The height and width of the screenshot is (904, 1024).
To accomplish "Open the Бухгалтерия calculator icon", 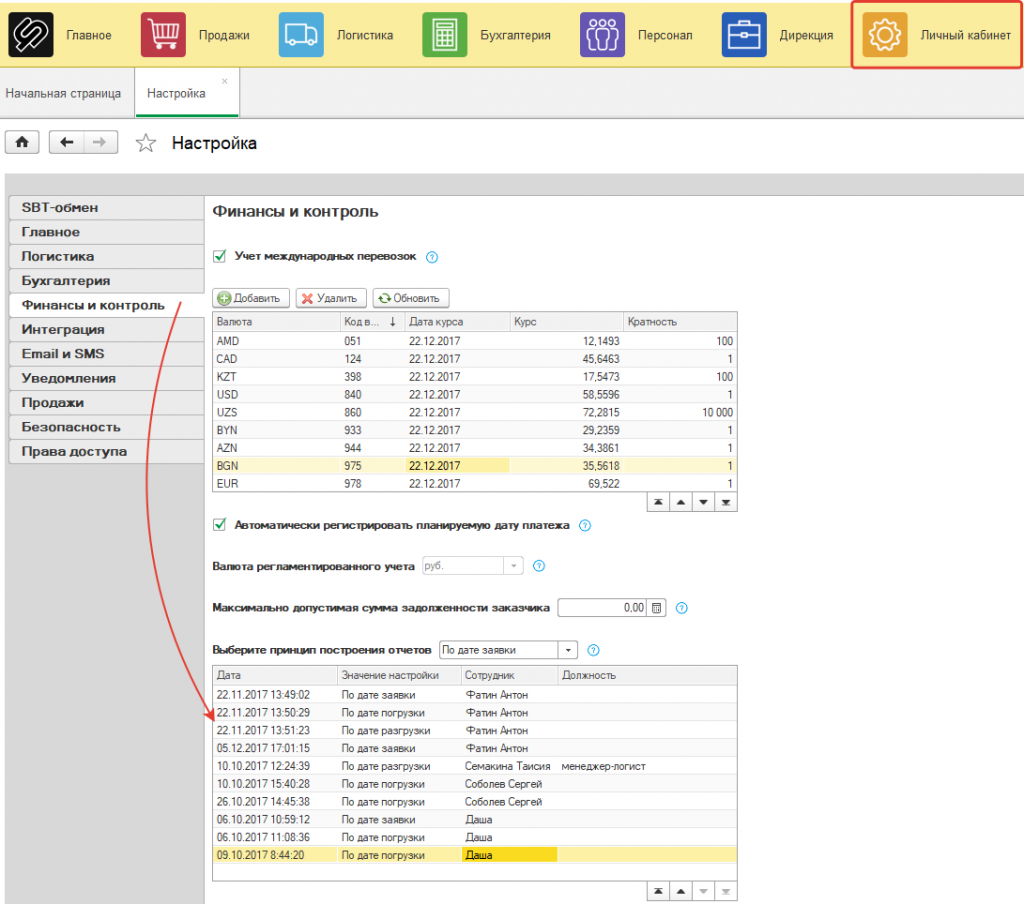I will [x=445, y=35].
